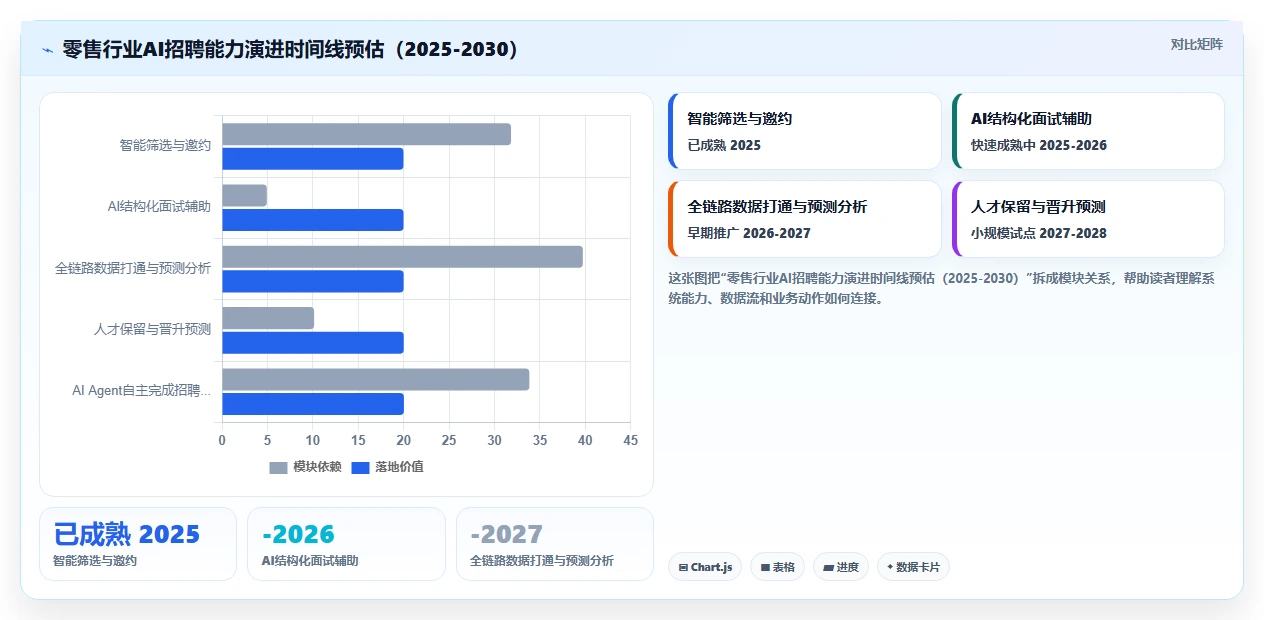This screenshot has width=1264, height=620.
Task: Click the gray bar for AI结构化面试辅助
Action: (244, 195)
